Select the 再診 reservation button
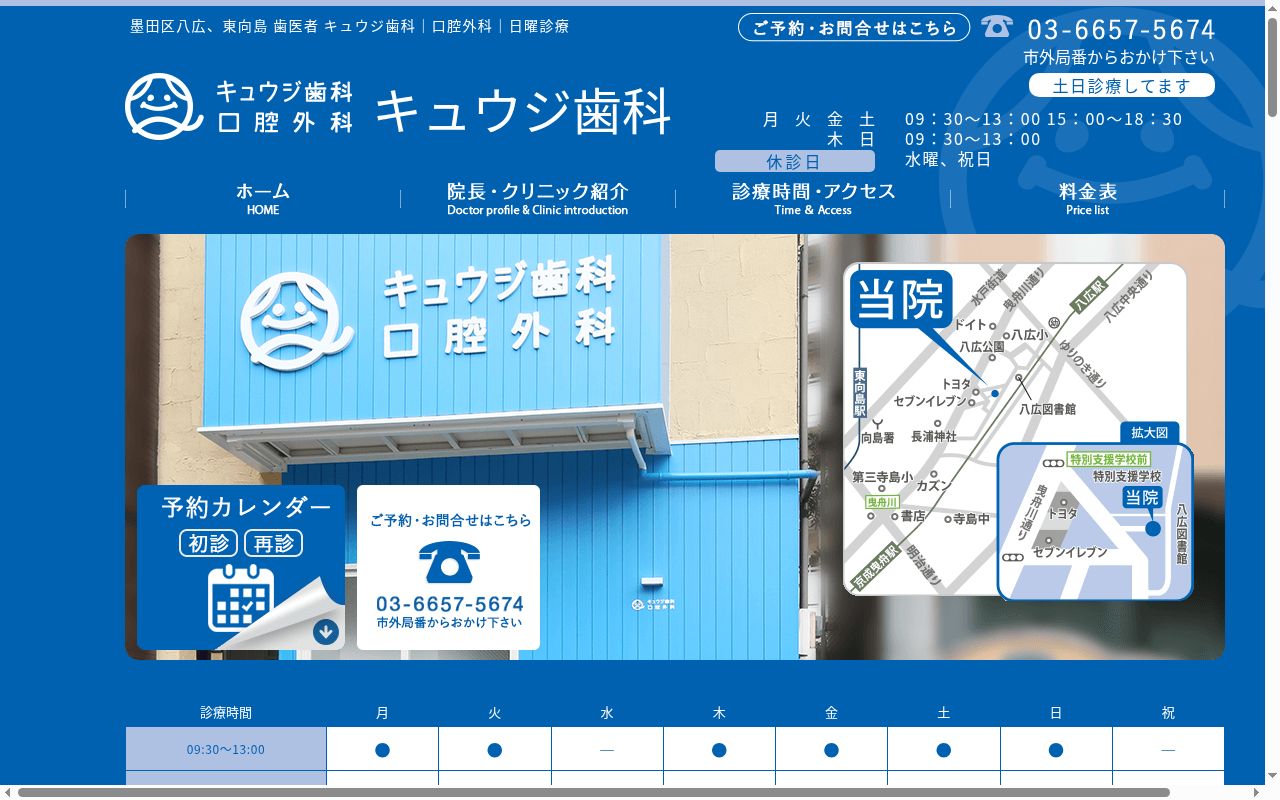The image size is (1280, 800). pyautogui.click(x=273, y=543)
